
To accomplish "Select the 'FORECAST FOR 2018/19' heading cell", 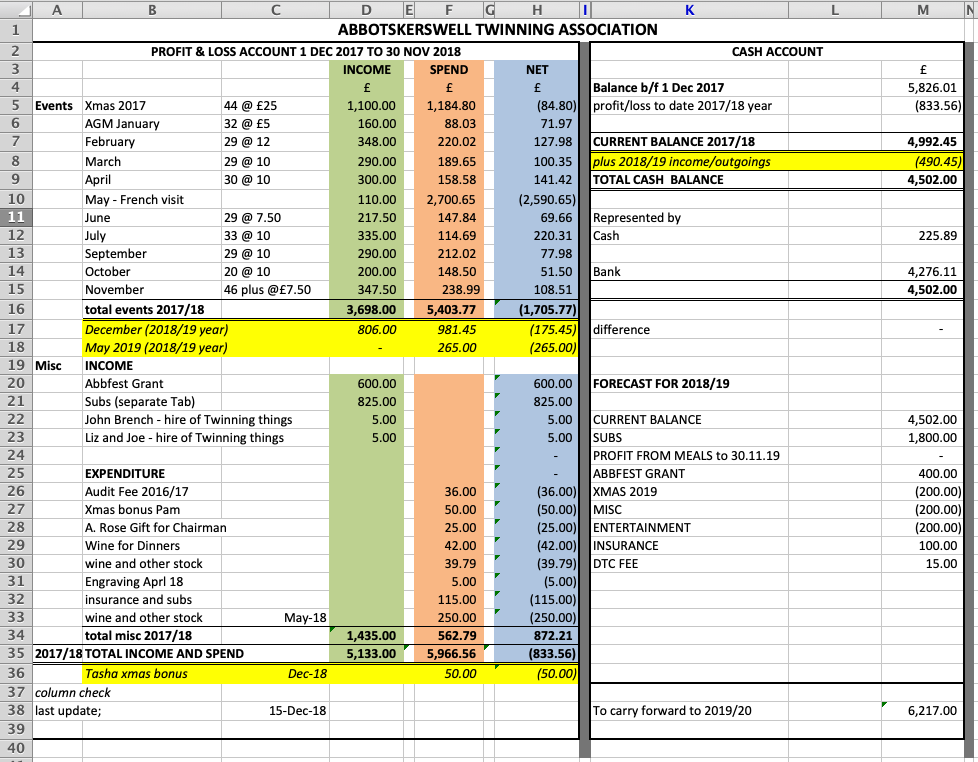I will click(661, 383).
